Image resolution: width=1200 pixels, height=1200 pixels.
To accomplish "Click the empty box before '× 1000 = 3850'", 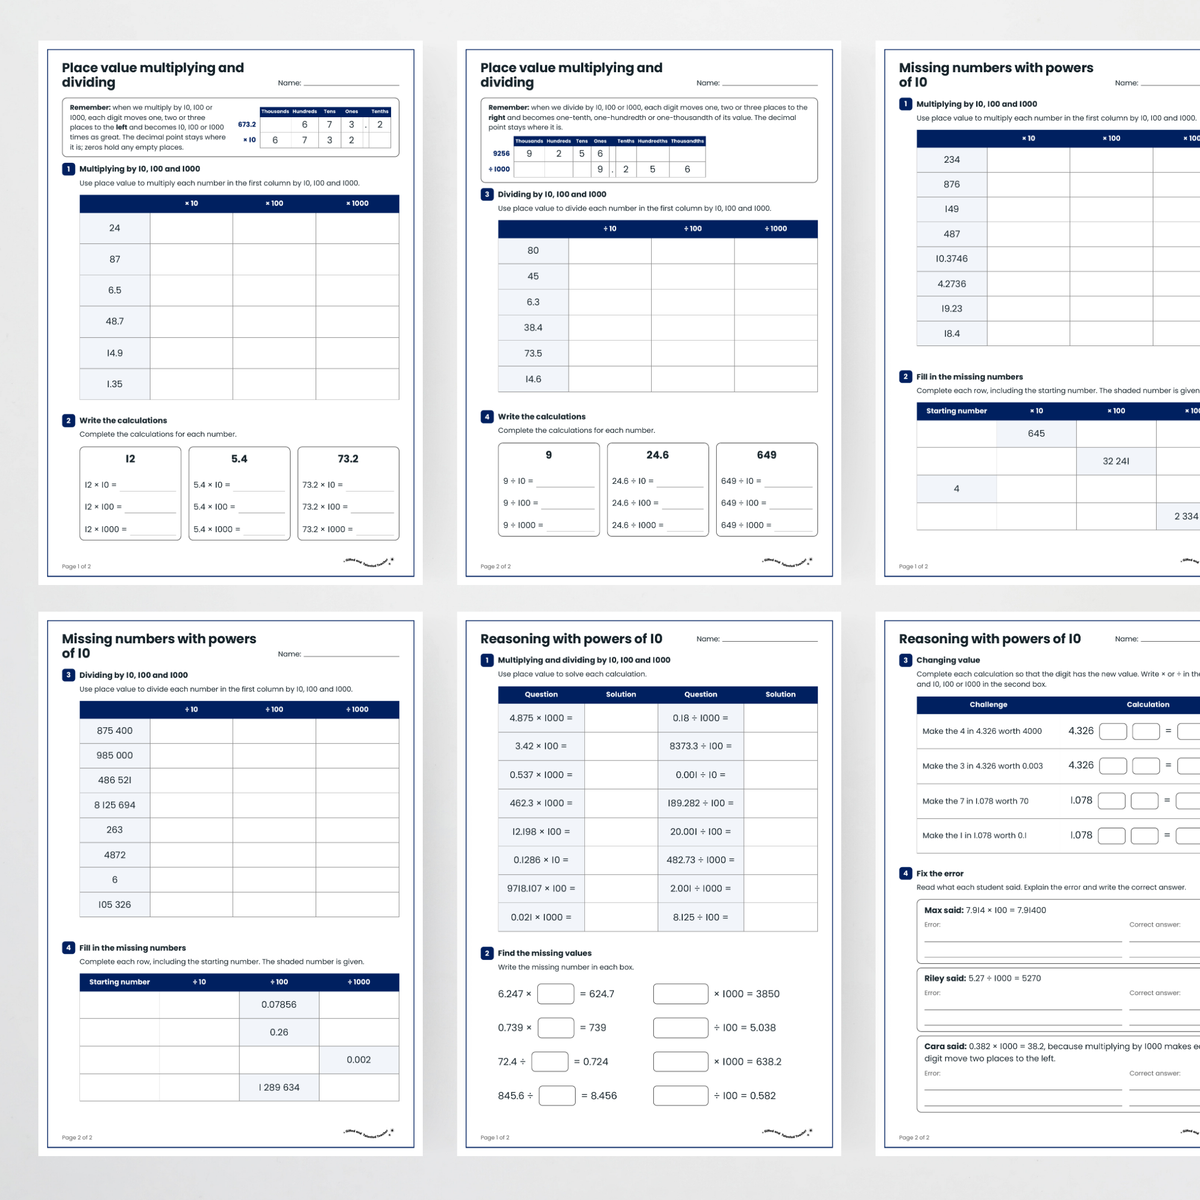I will coord(680,994).
